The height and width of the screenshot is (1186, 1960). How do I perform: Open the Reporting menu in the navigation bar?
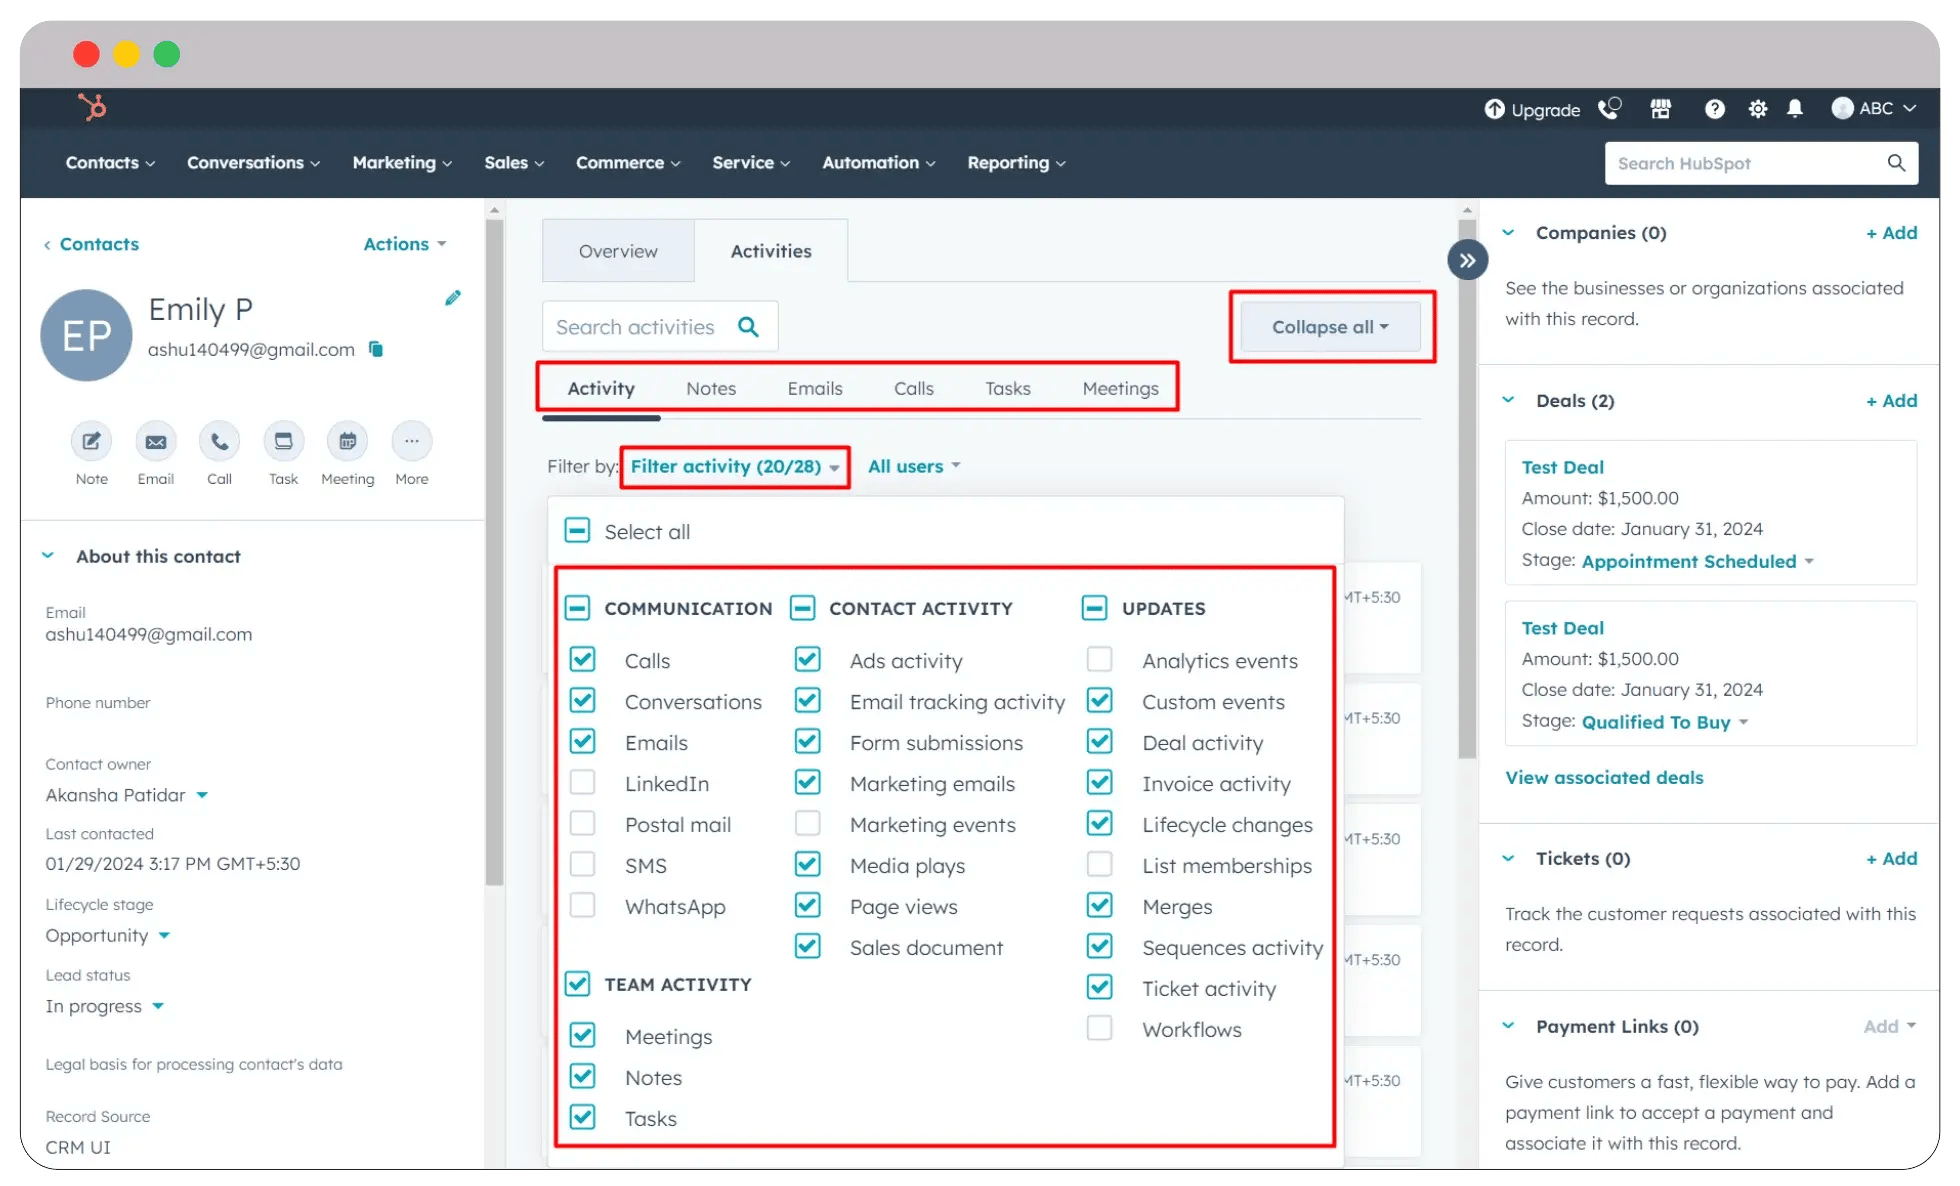(1015, 163)
